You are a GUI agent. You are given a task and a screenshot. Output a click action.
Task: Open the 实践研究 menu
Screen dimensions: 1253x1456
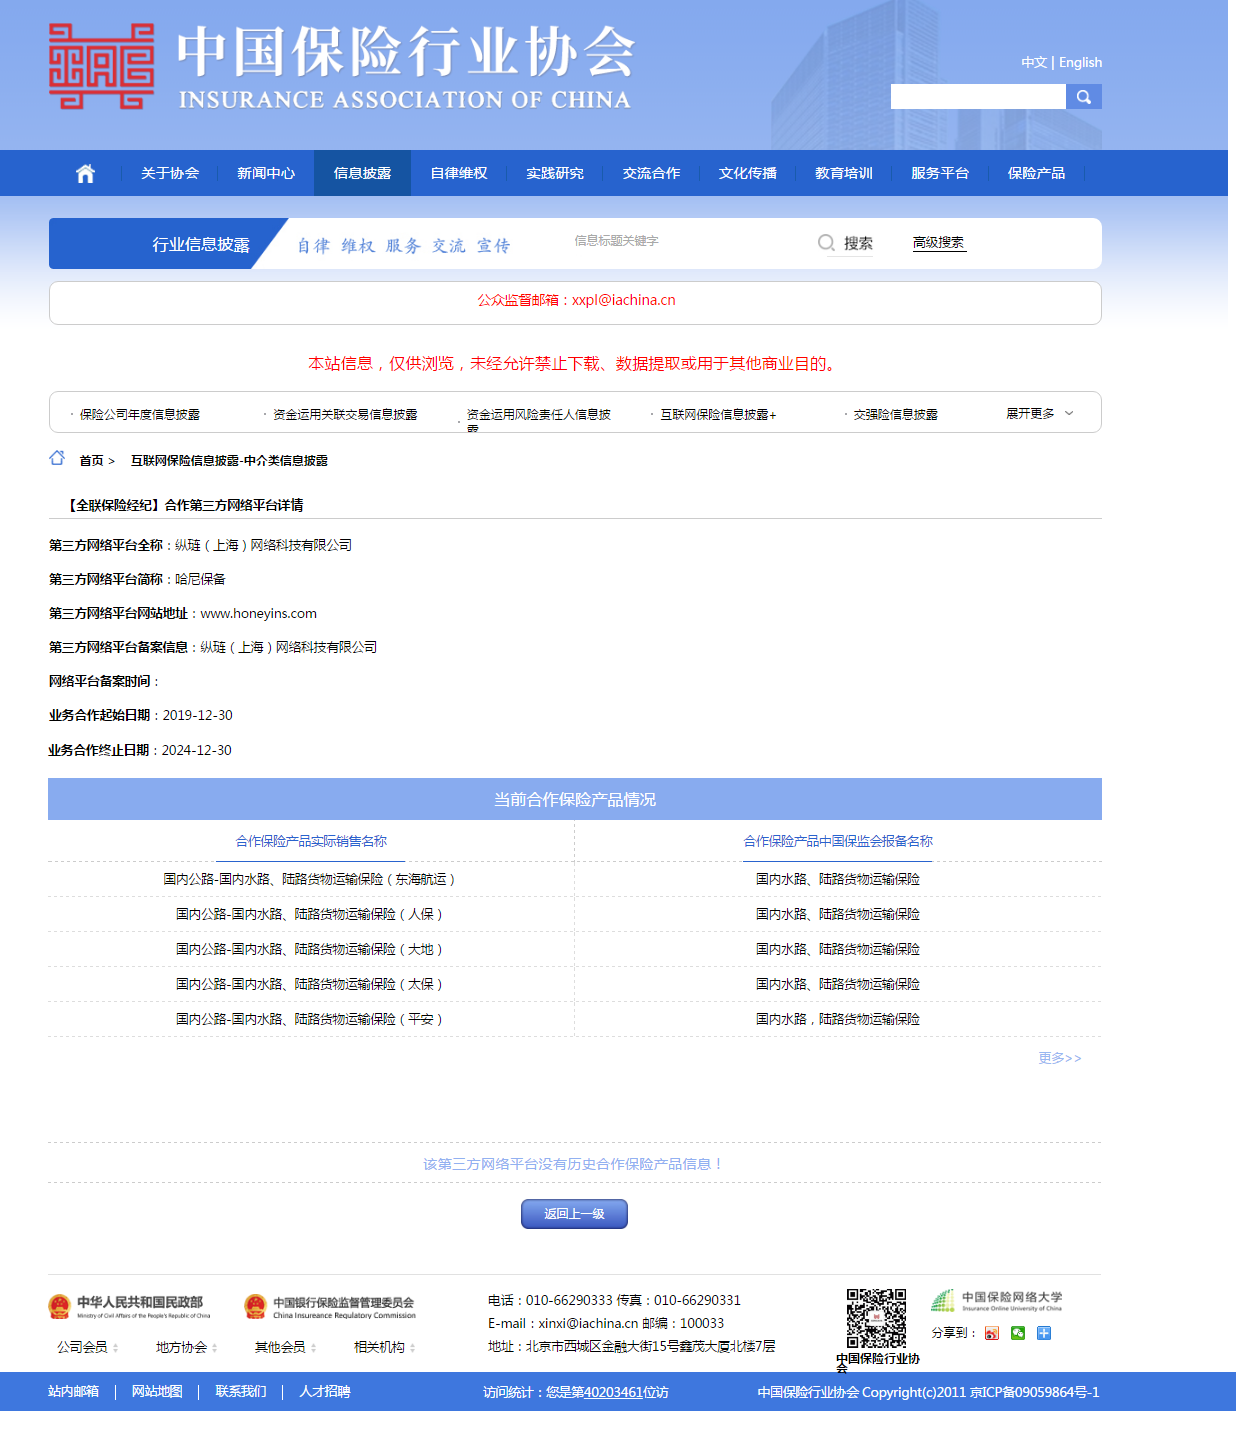coord(555,173)
